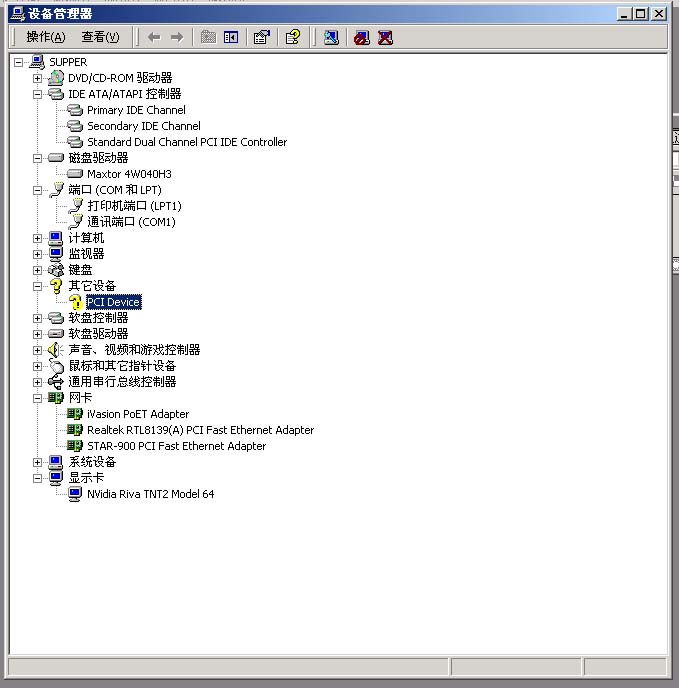Select Realtek RTL8139(A) PCI Fast Ethernet Adapter
The width and height of the screenshot is (679, 688).
(x=201, y=430)
